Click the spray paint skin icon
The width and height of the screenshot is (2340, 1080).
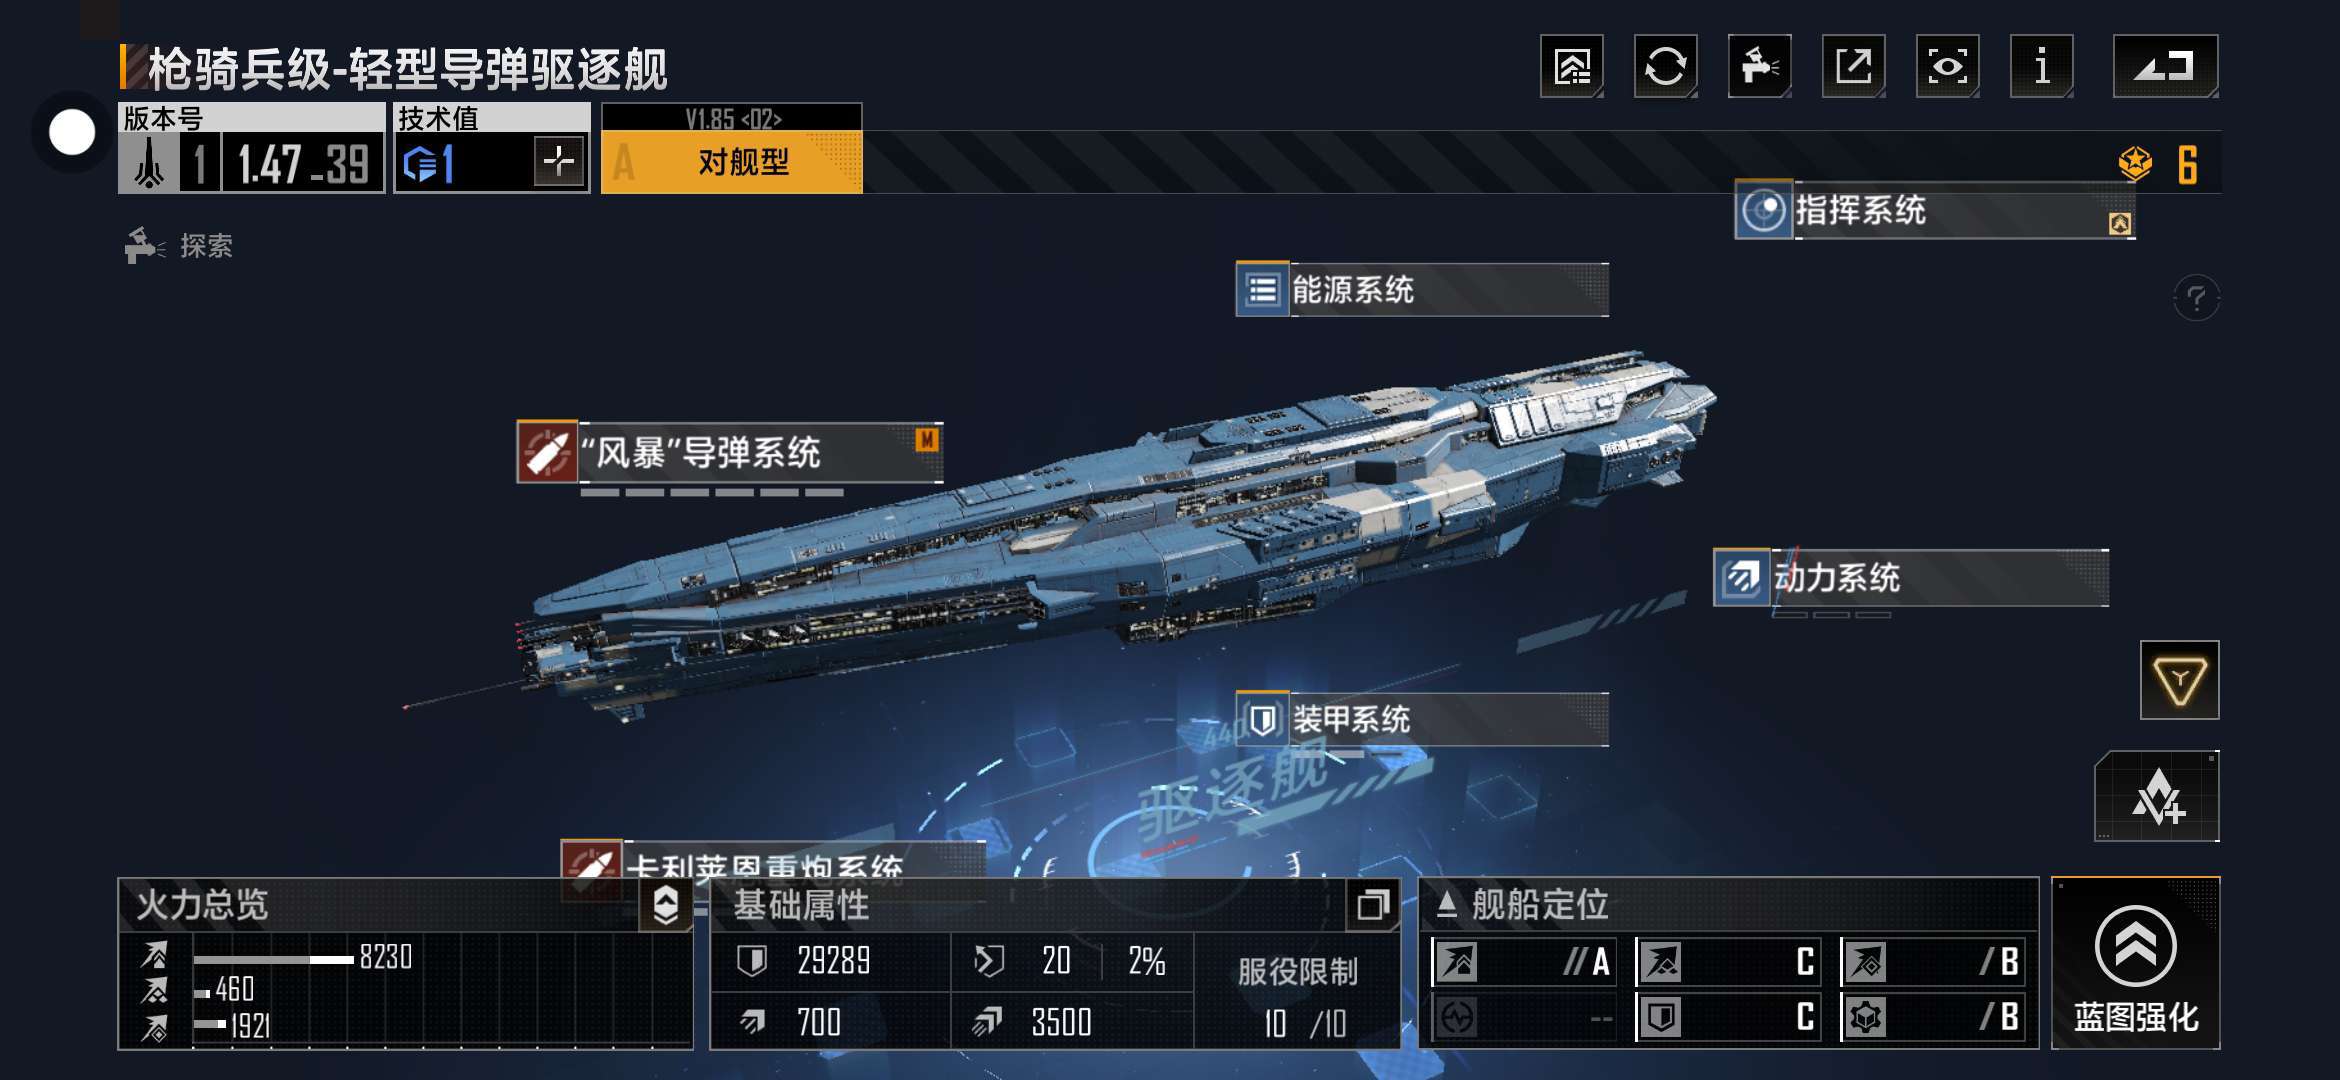point(1760,66)
